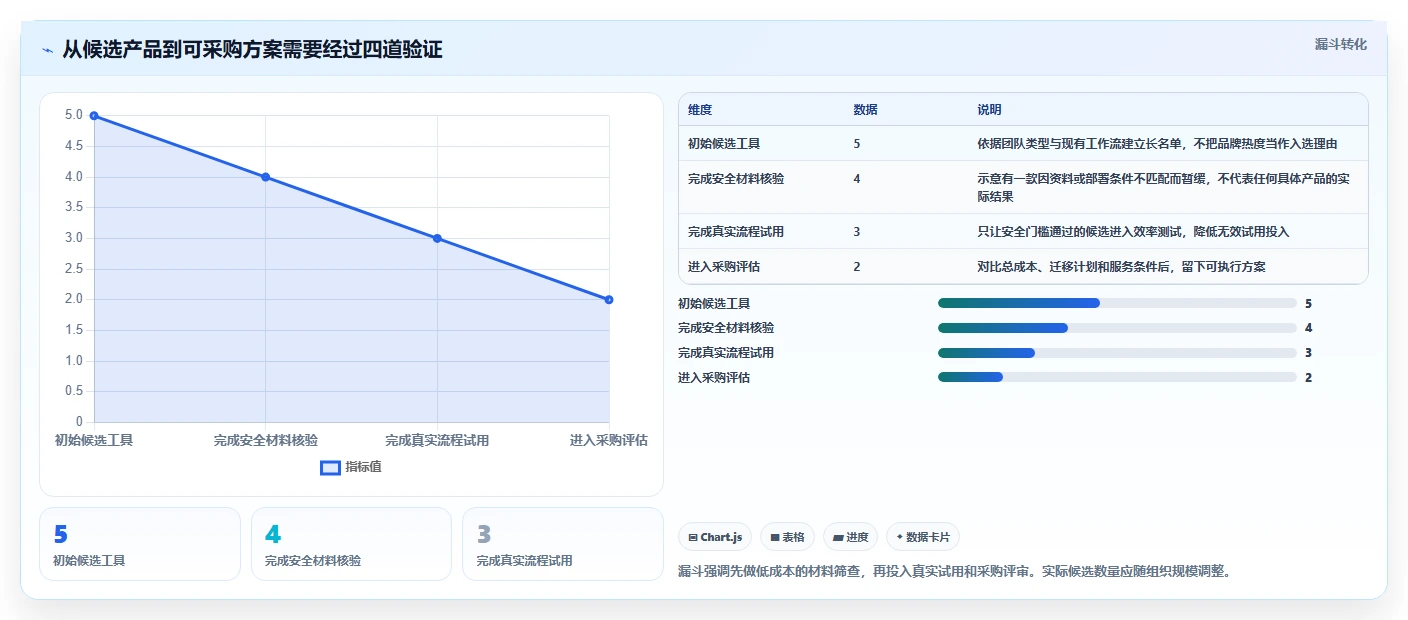Click the icon inside the 进度 chip
This screenshot has height=620, width=1408.
tap(838, 538)
